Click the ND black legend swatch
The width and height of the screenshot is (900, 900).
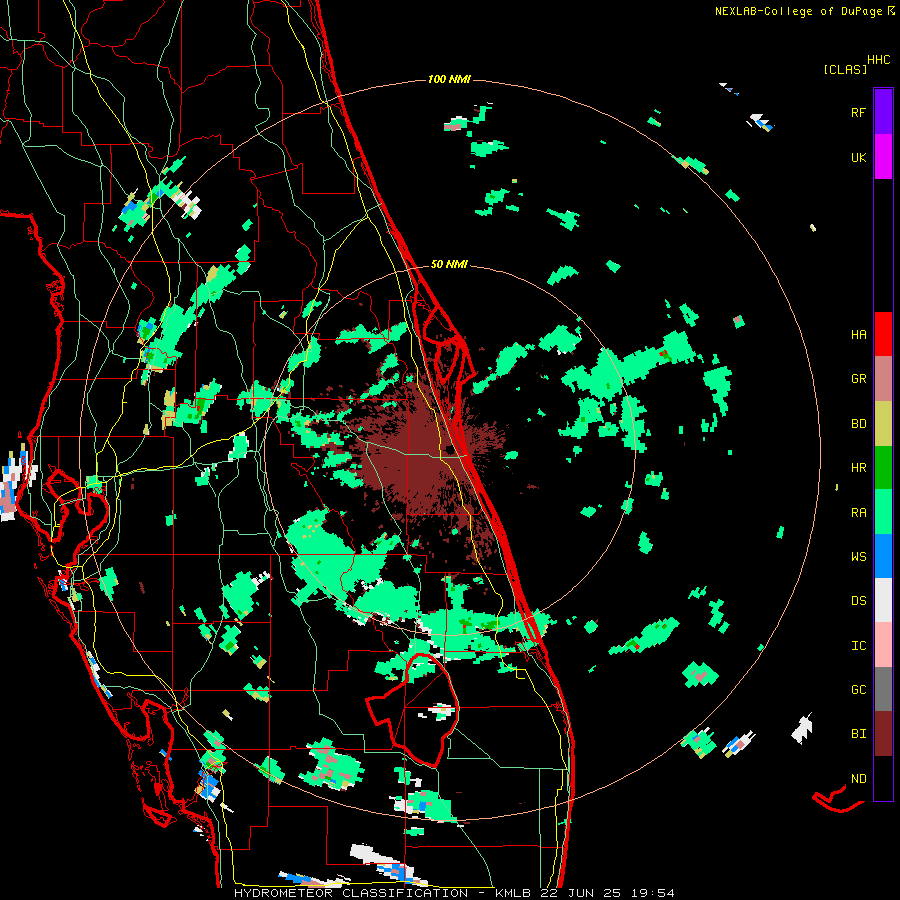[883, 778]
